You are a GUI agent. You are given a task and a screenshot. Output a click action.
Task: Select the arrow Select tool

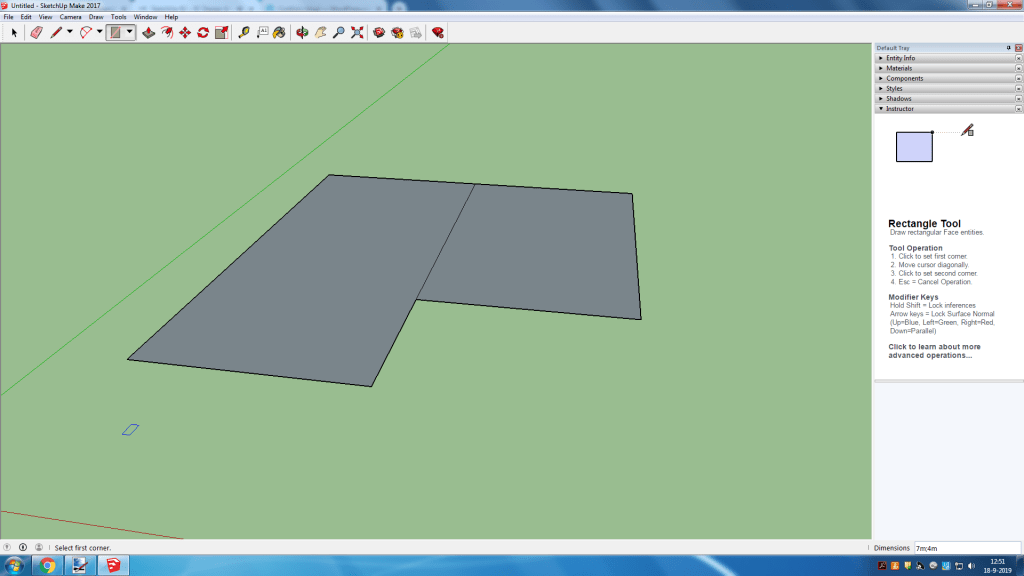(x=14, y=33)
